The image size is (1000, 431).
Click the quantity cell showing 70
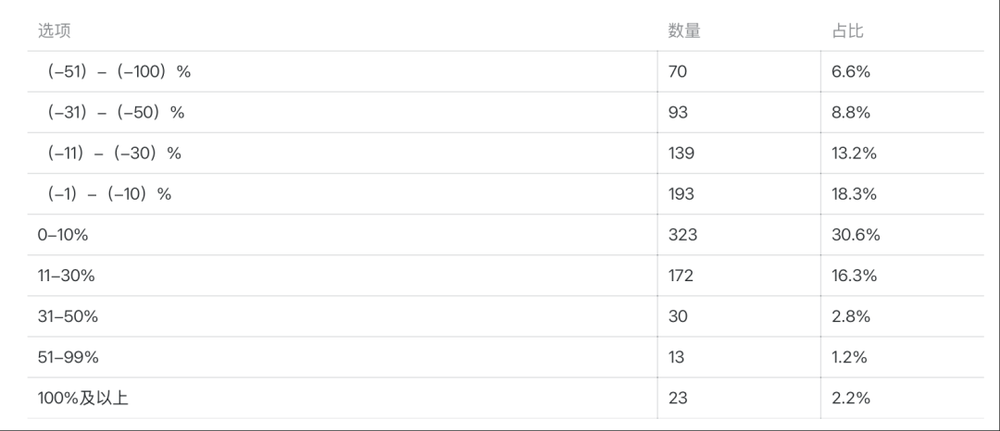(678, 72)
